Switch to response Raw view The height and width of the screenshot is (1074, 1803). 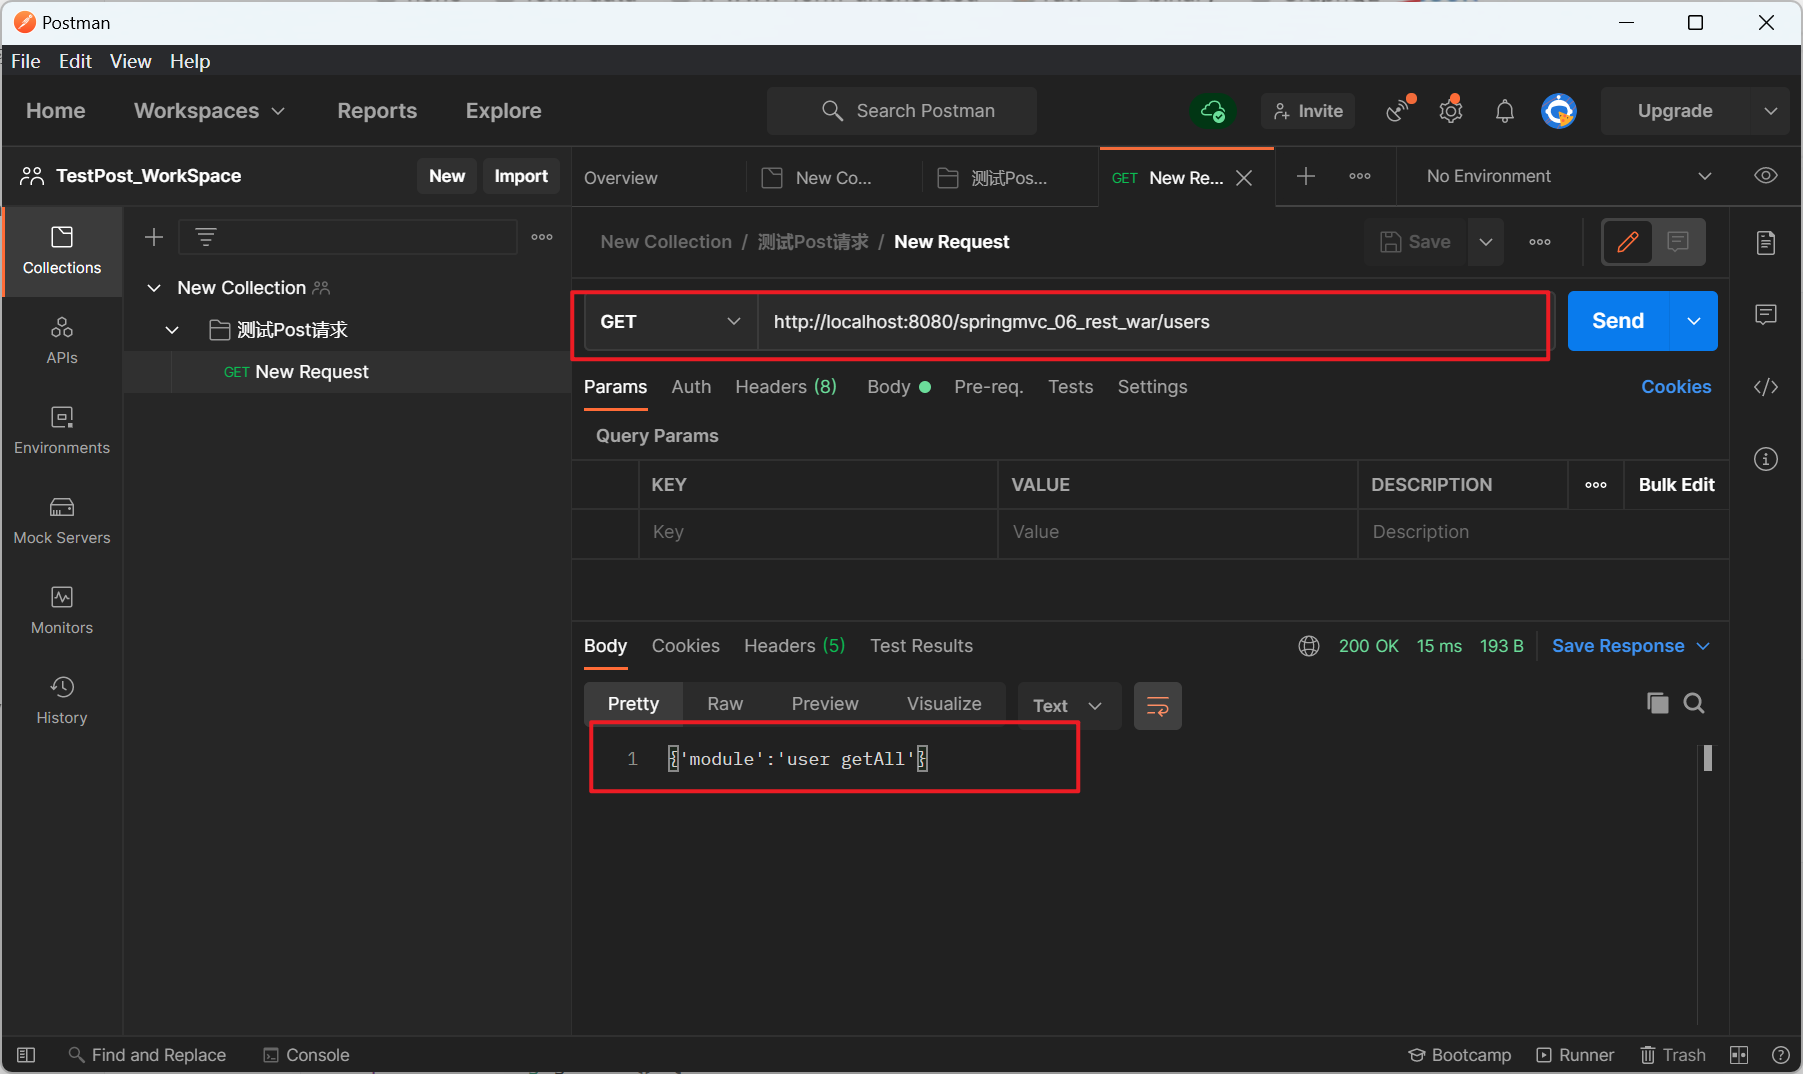pyautogui.click(x=725, y=704)
